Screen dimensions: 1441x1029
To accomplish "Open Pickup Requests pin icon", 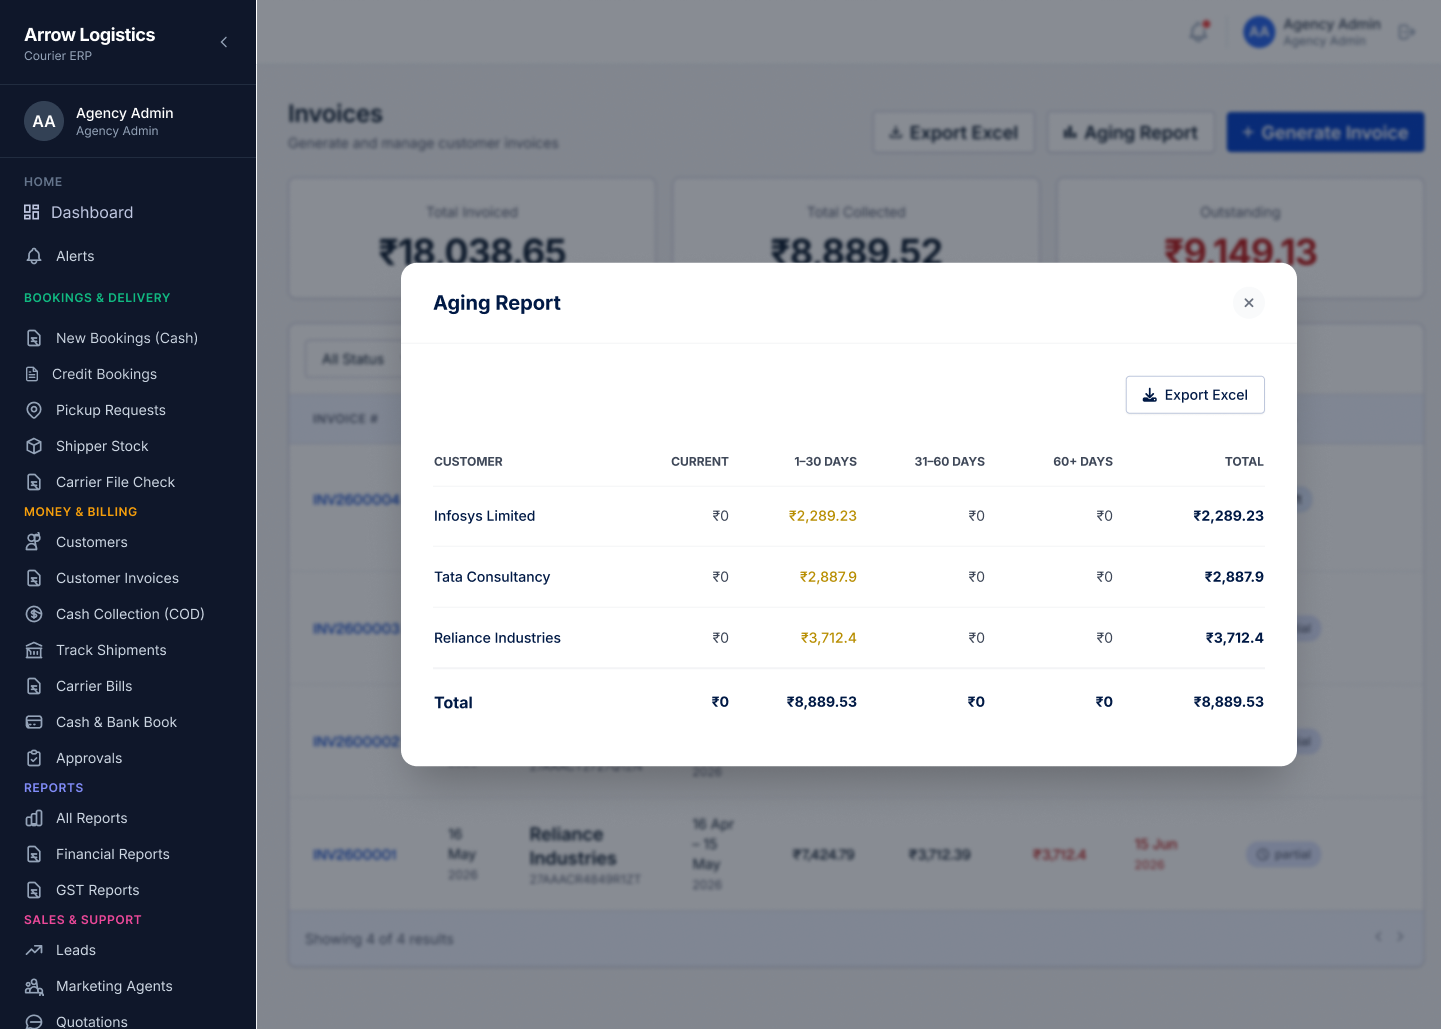I will pos(34,410).
